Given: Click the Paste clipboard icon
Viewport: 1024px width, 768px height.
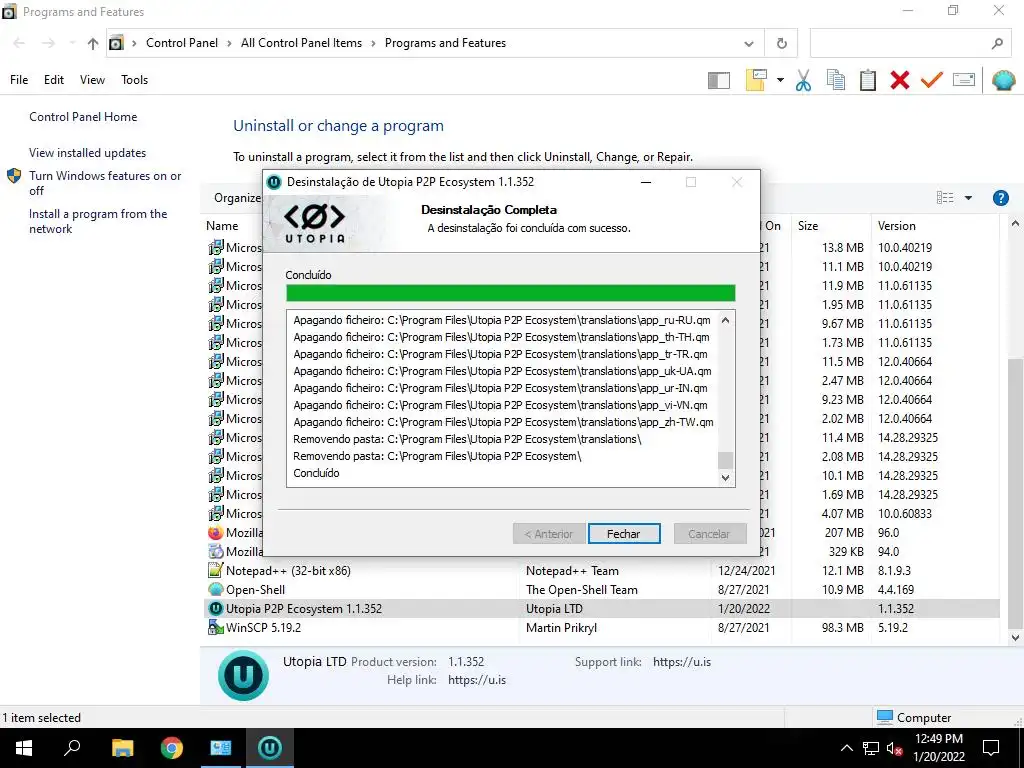Looking at the screenshot, I should 867,80.
